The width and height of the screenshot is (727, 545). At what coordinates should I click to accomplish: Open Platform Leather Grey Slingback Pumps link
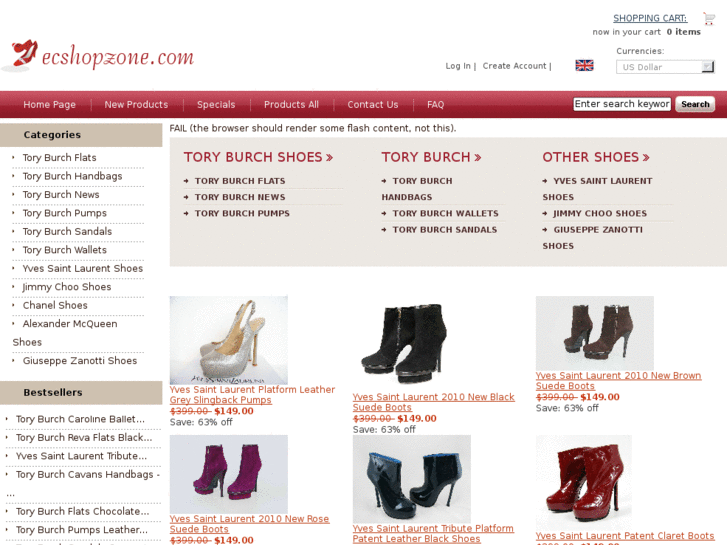point(252,395)
